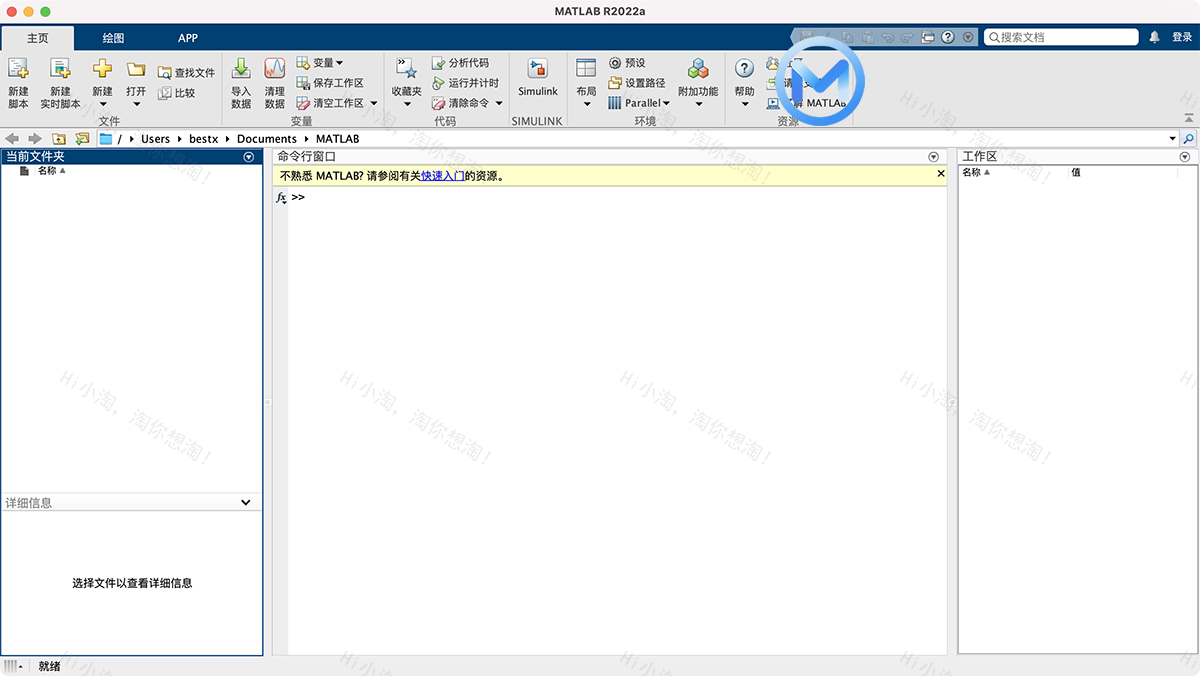Open the APP ribbon tab
Viewport: 1200px width, 676px height.
[188, 37]
